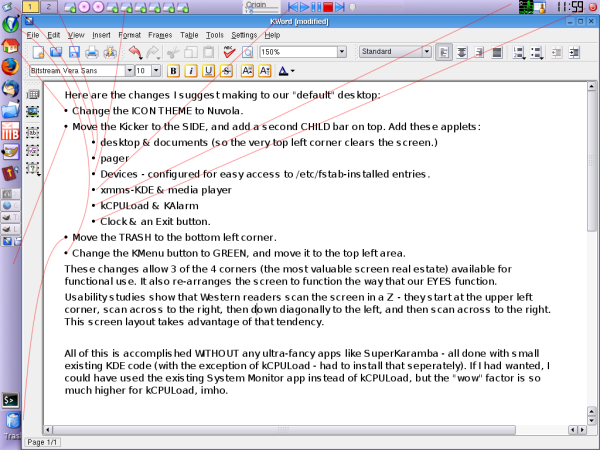
Task: Run the spell check (ABC) icon
Action: coord(229,51)
